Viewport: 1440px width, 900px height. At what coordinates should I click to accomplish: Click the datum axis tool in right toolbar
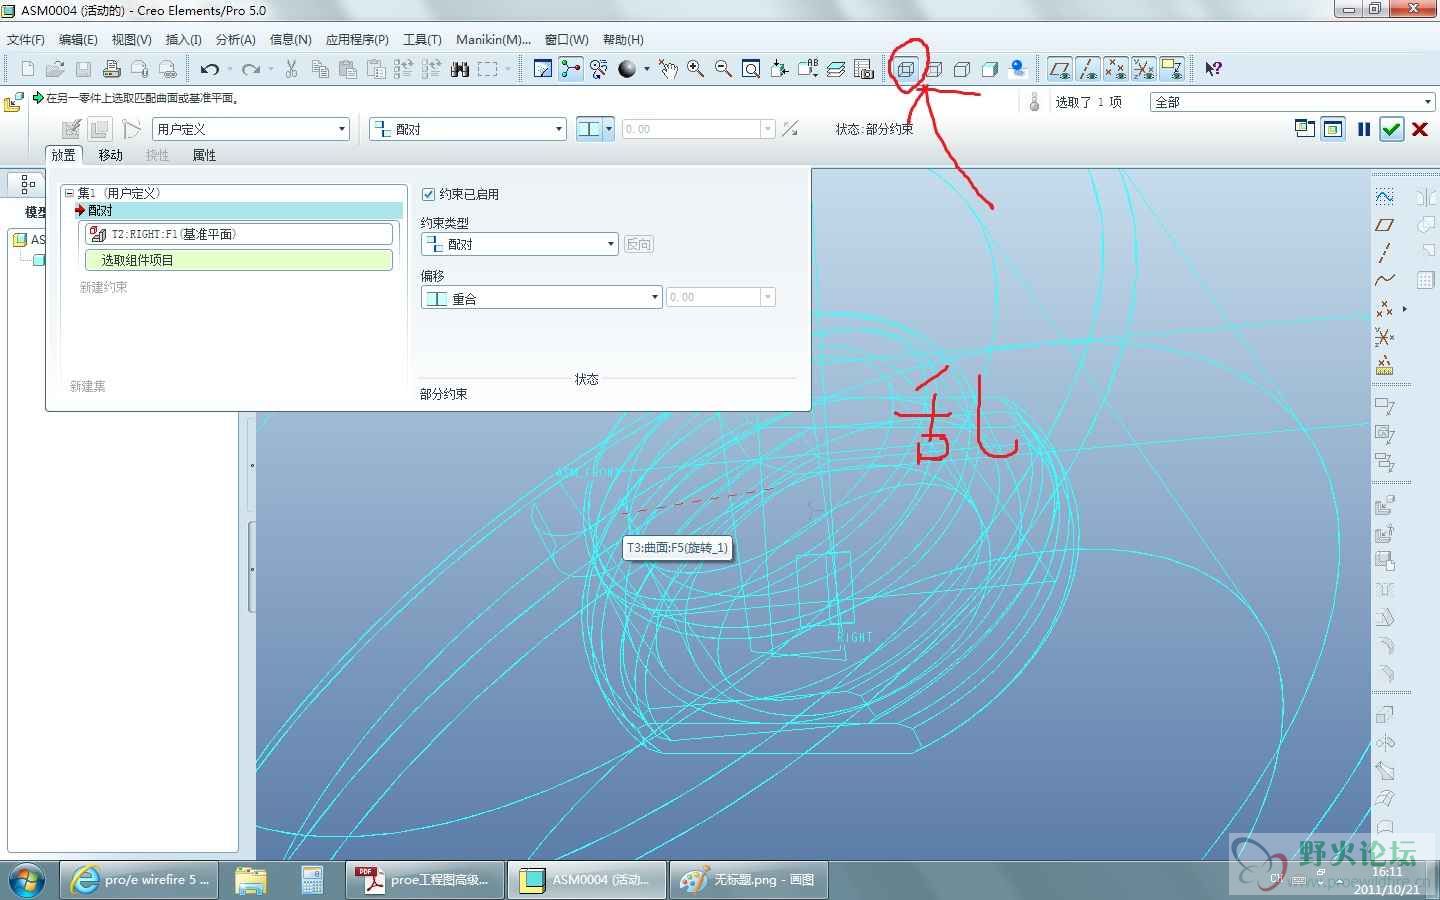click(1384, 252)
